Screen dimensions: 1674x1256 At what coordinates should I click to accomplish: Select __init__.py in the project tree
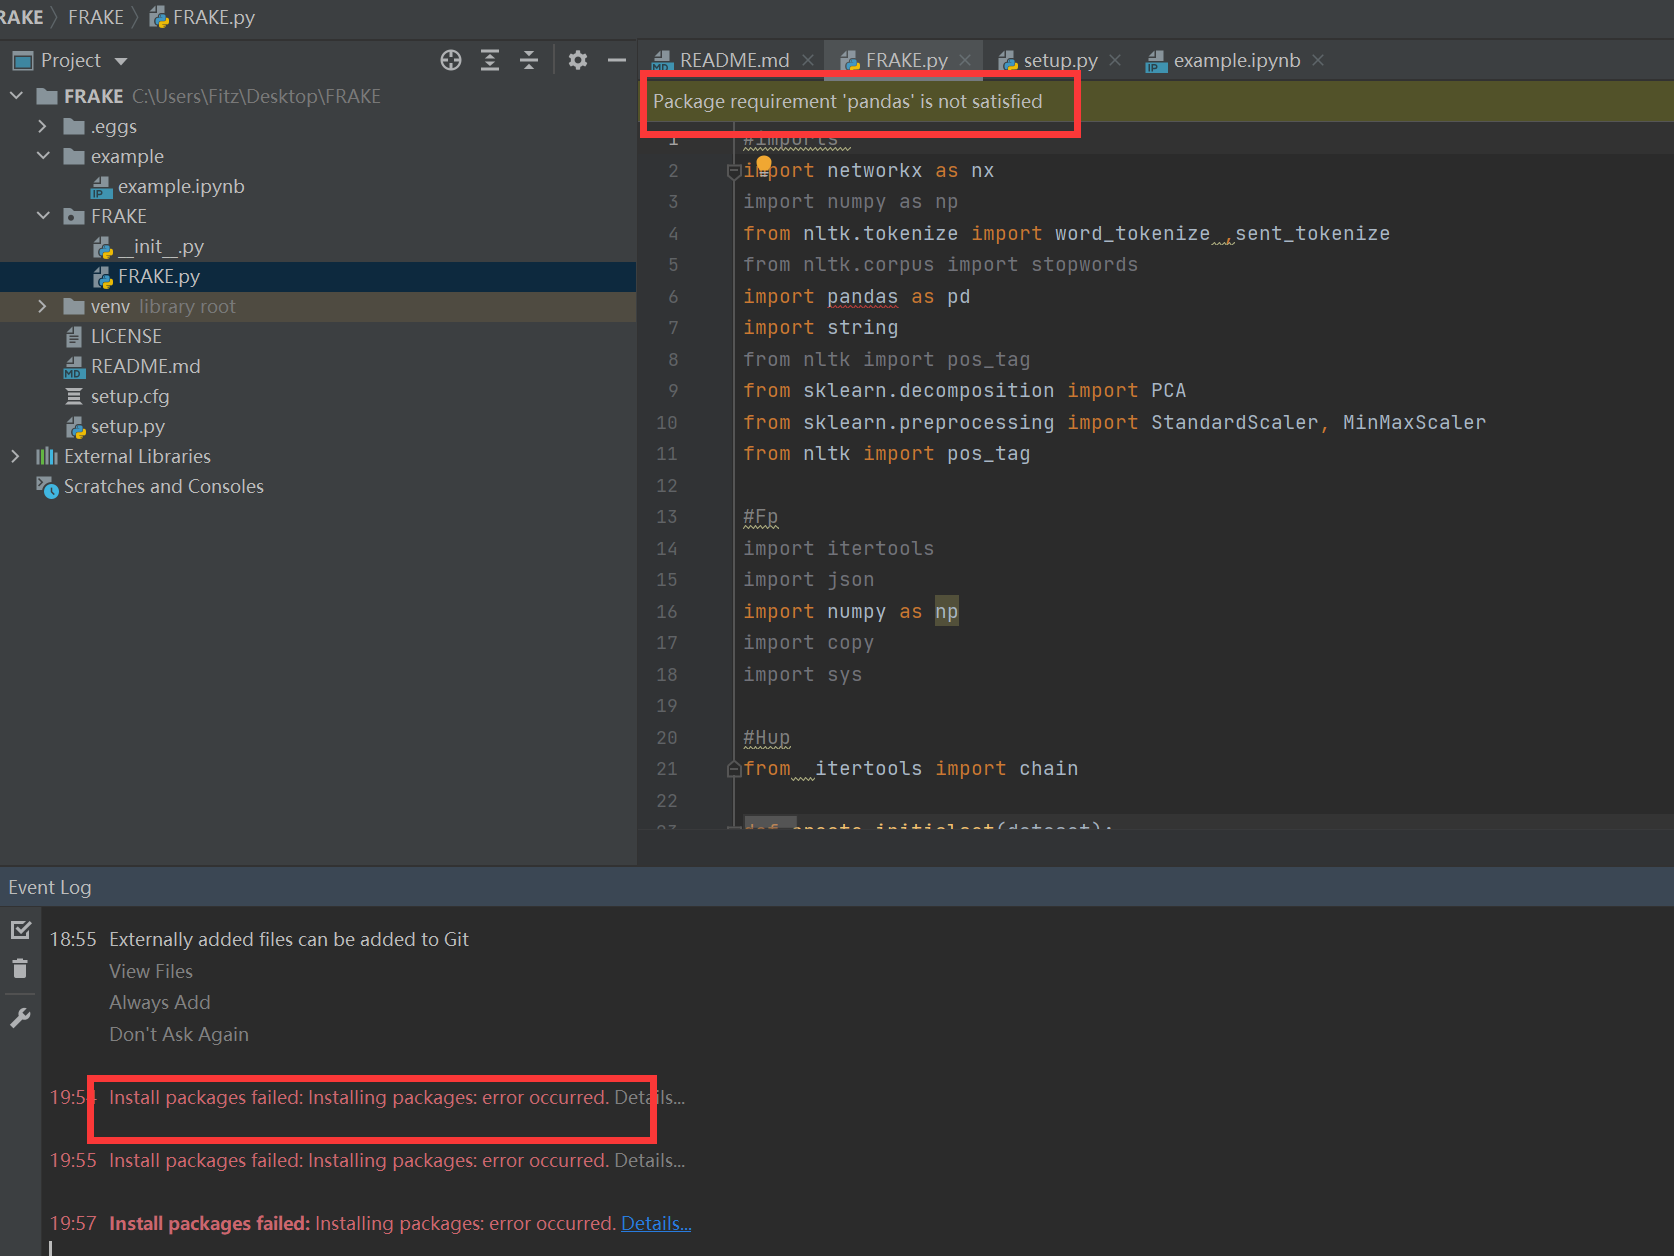[x=160, y=246]
